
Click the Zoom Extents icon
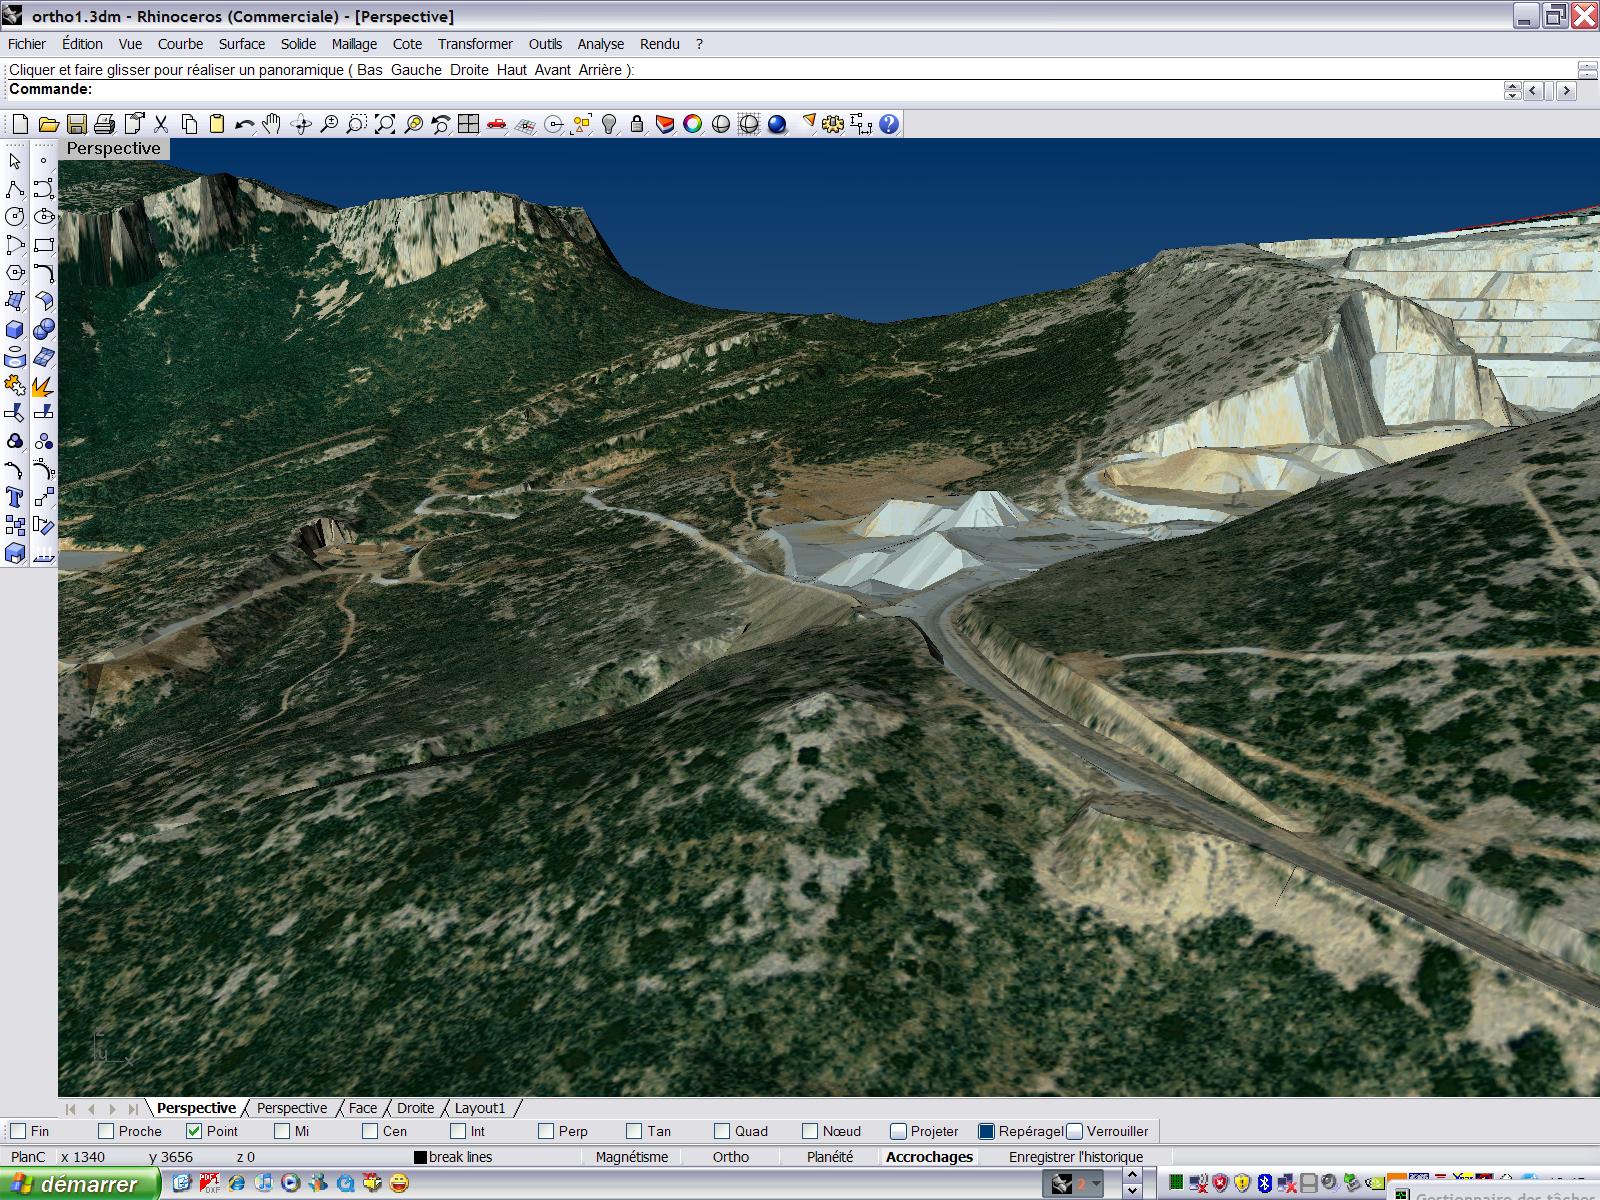tap(385, 124)
